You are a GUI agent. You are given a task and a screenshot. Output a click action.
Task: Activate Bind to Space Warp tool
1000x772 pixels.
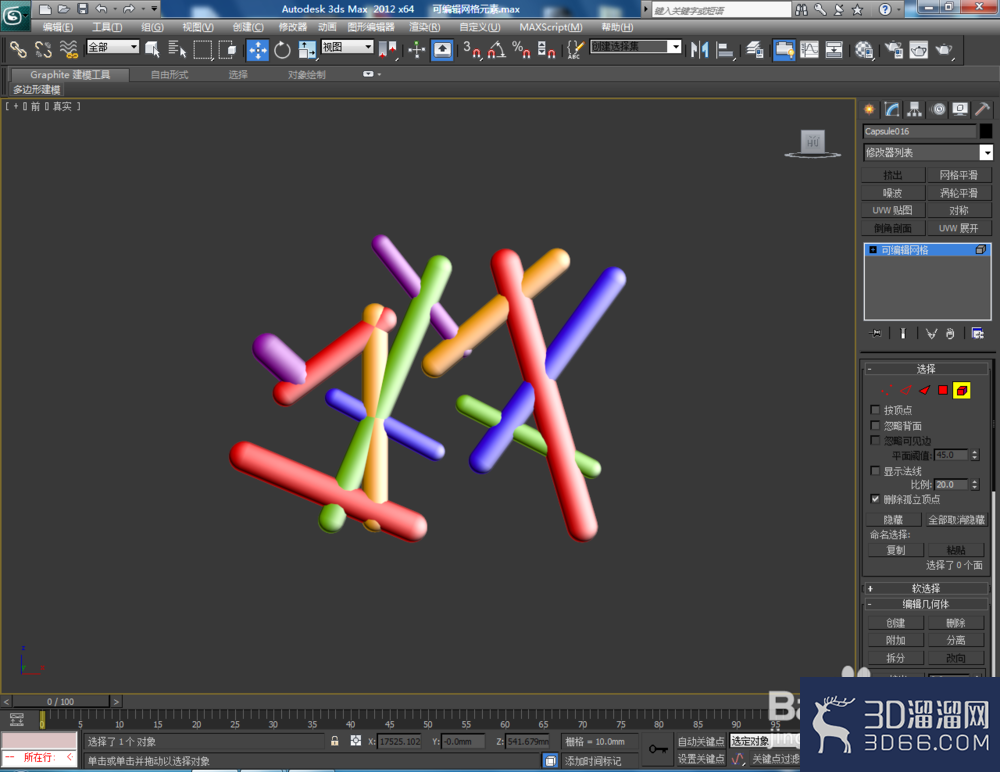[68, 49]
